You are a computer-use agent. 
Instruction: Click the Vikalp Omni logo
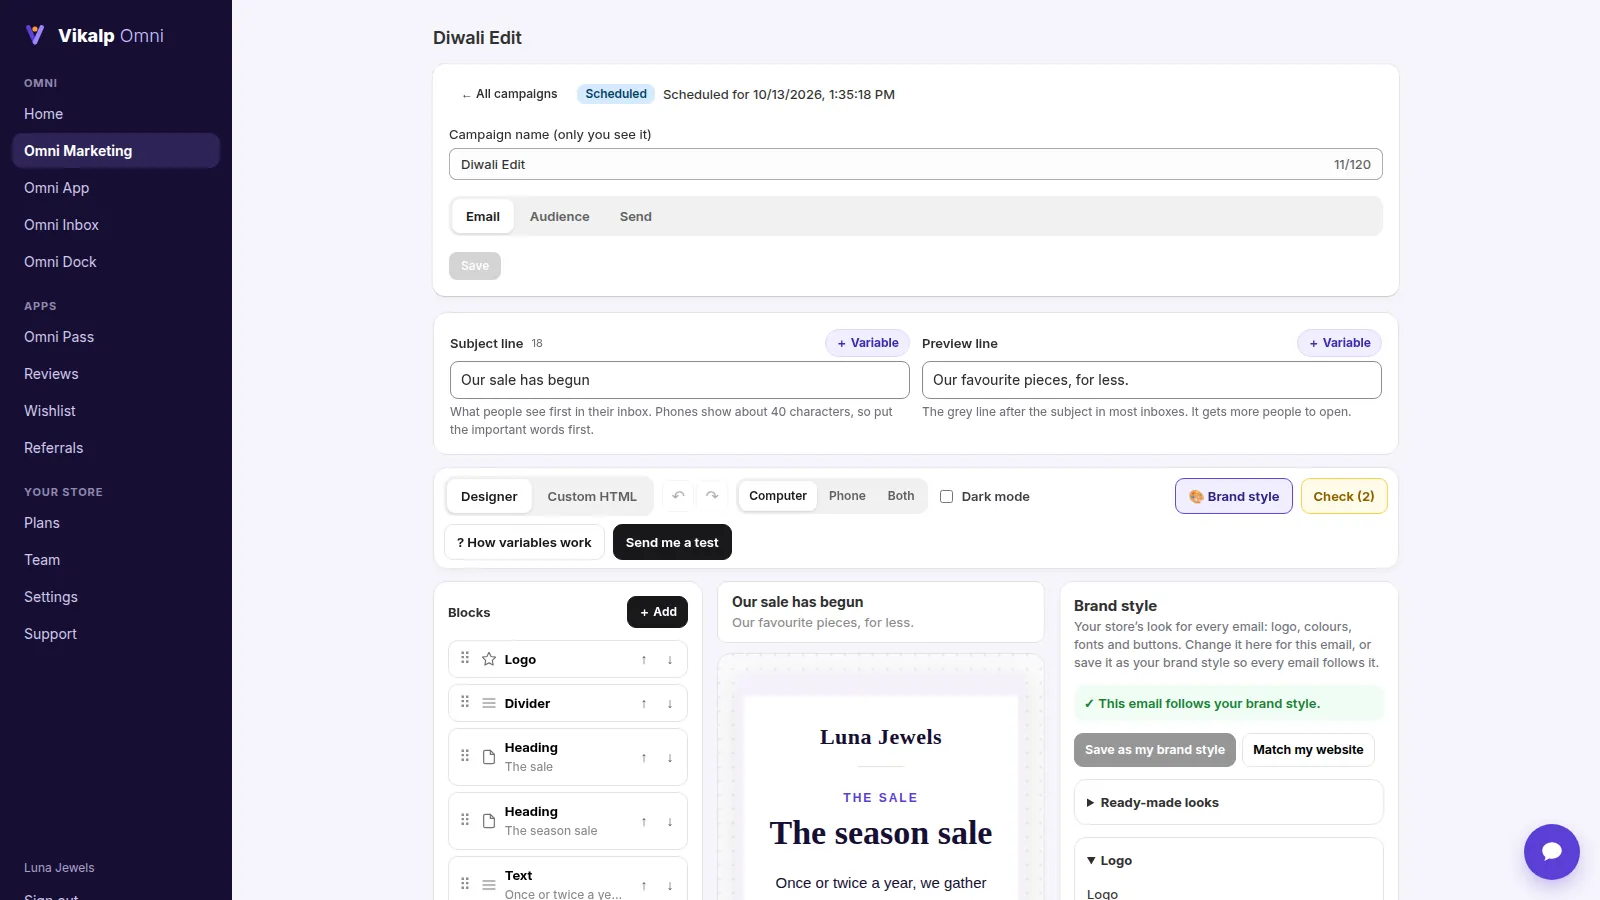coord(94,36)
